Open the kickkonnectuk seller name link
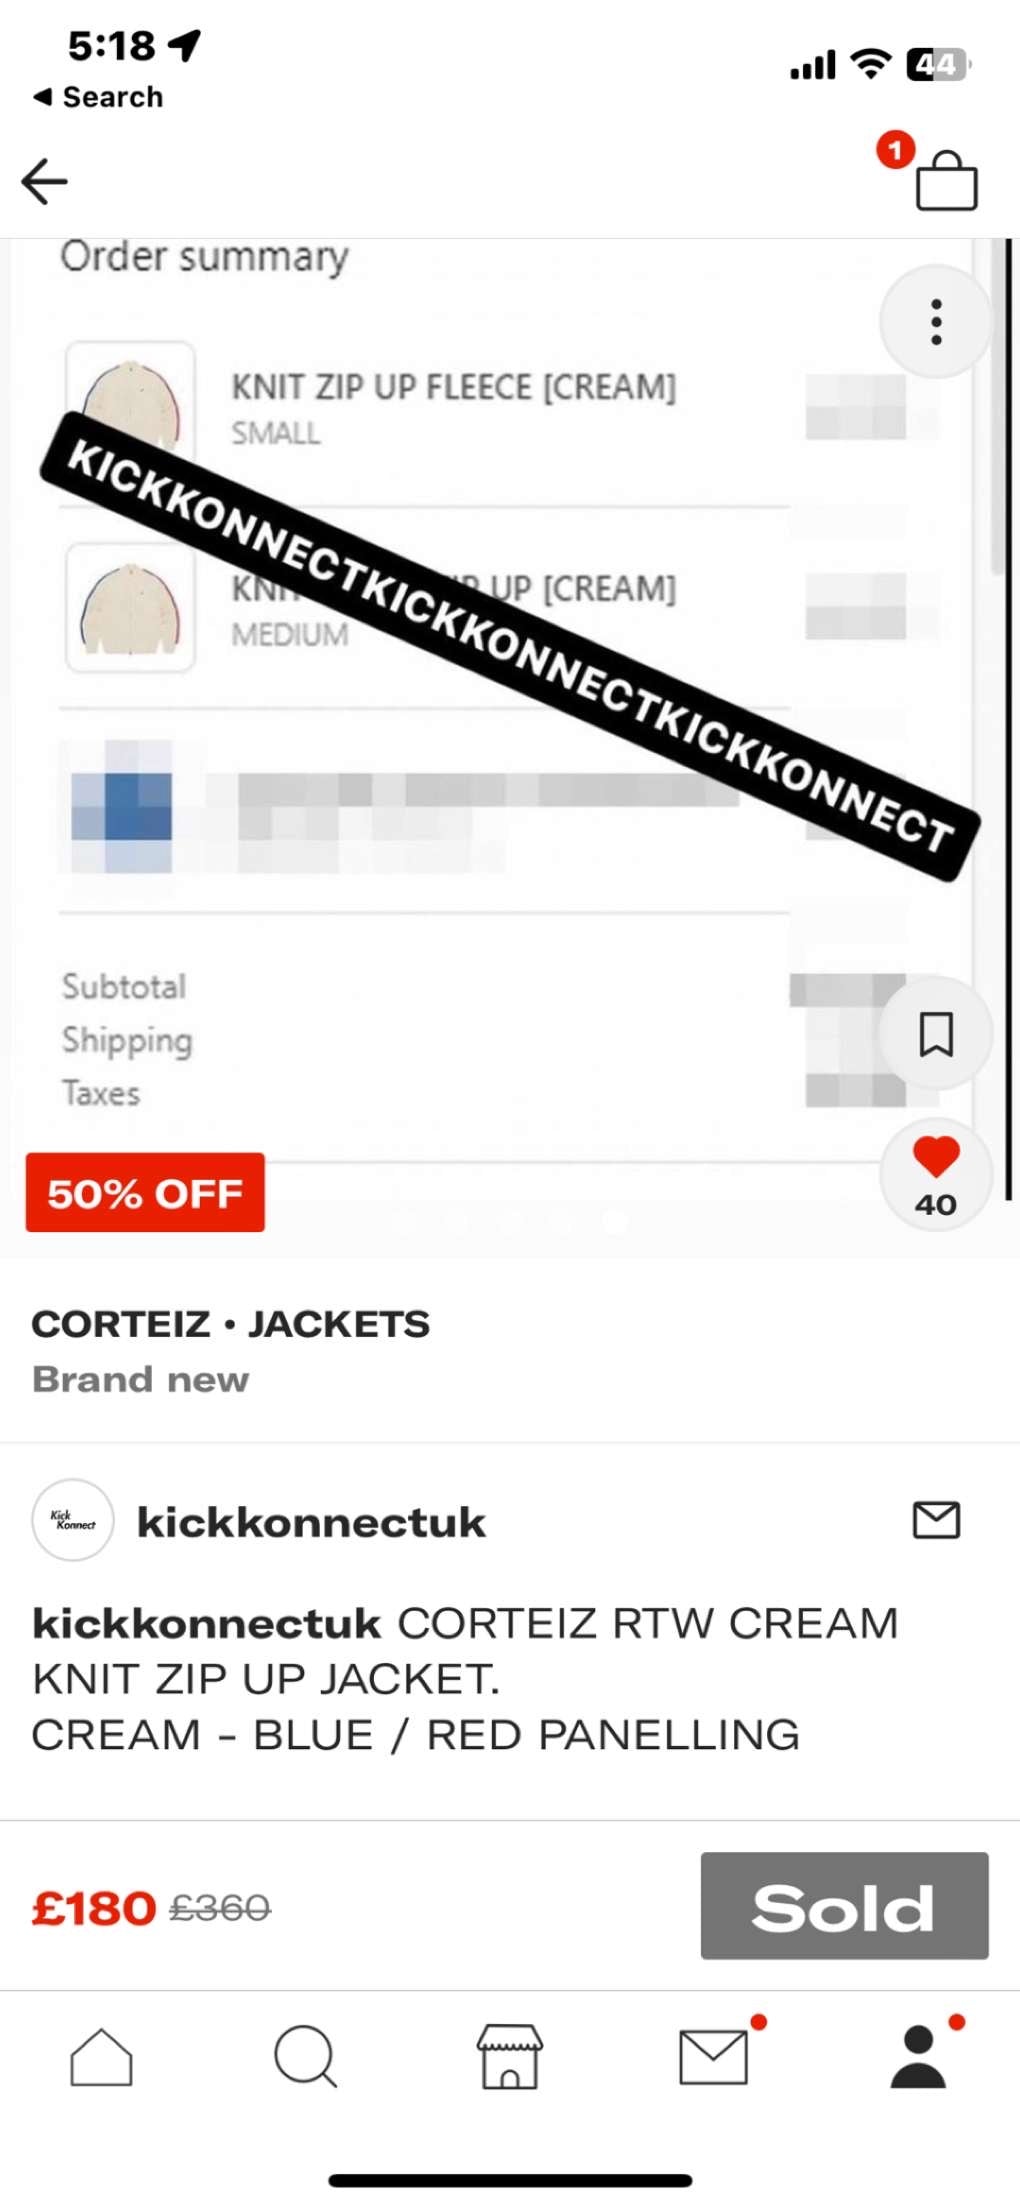 pyautogui.click(x=311, y=1522)
